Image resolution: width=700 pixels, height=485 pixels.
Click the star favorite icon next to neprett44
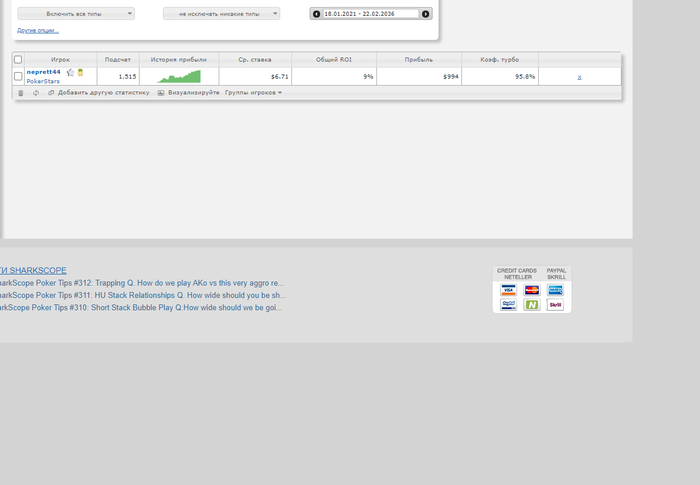click(70, 72)
